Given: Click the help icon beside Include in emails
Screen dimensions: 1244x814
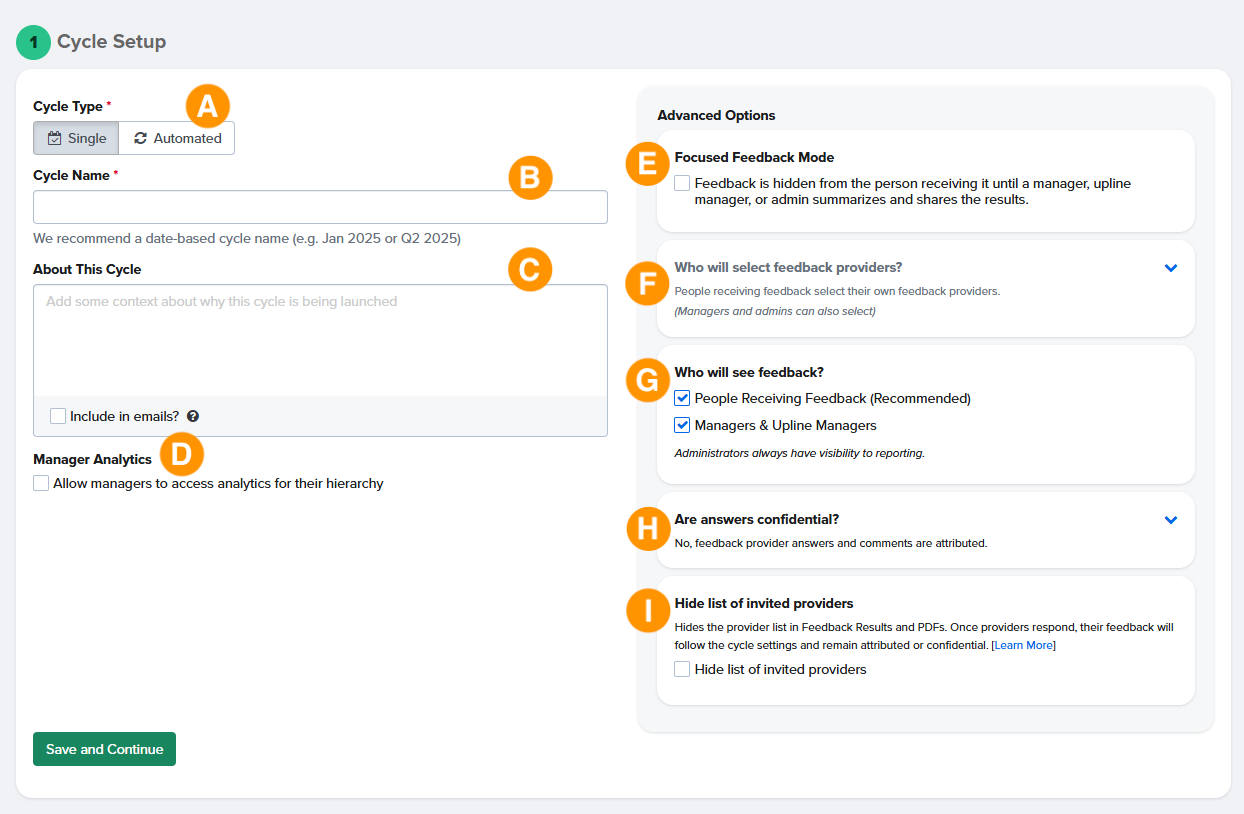Looking at the screenshot, I should click(193, 416).
